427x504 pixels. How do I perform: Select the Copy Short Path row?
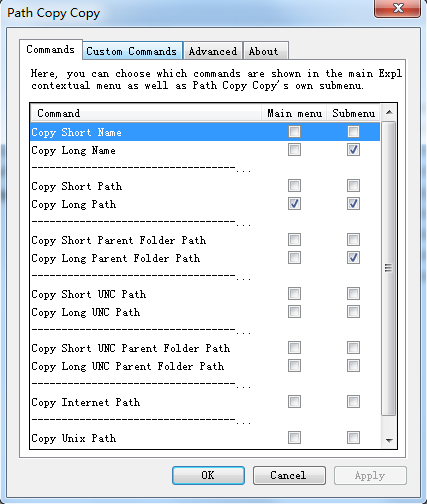click(x=205, y=186)
